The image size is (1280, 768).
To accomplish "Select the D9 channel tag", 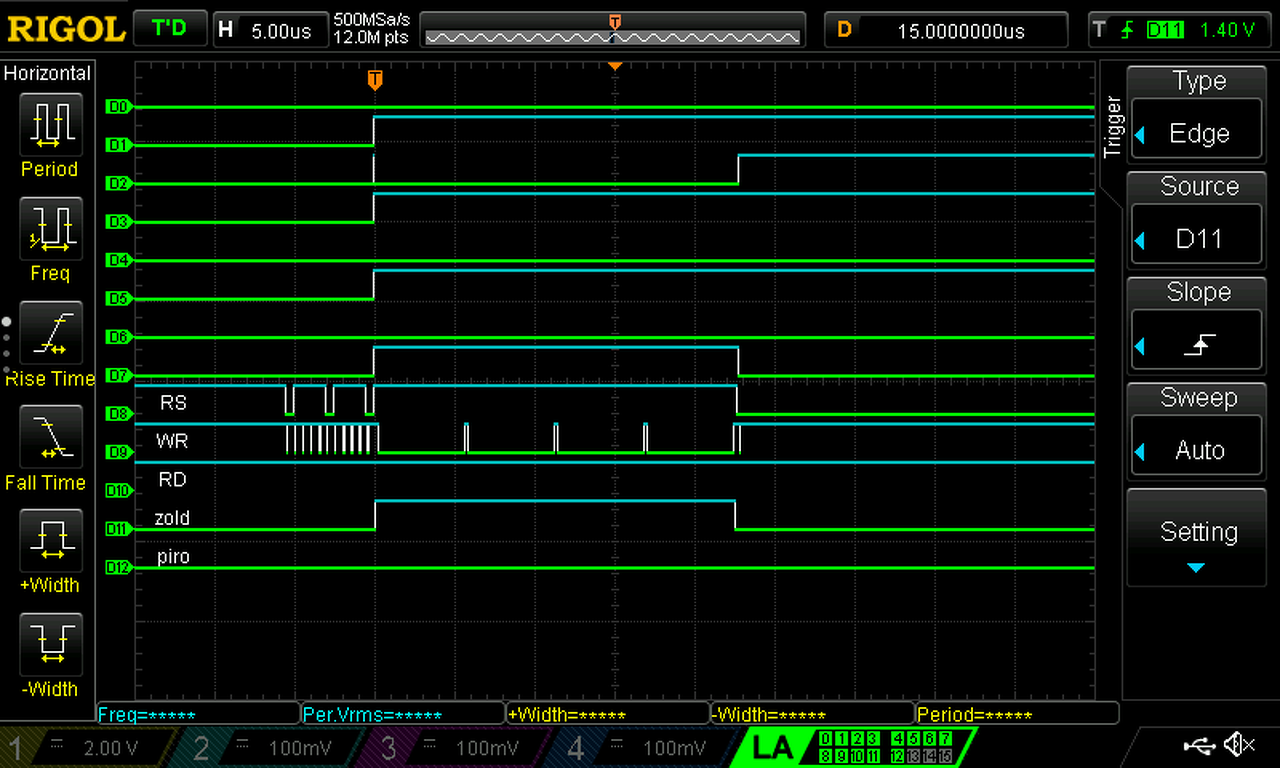I will [x=118, y=453].
